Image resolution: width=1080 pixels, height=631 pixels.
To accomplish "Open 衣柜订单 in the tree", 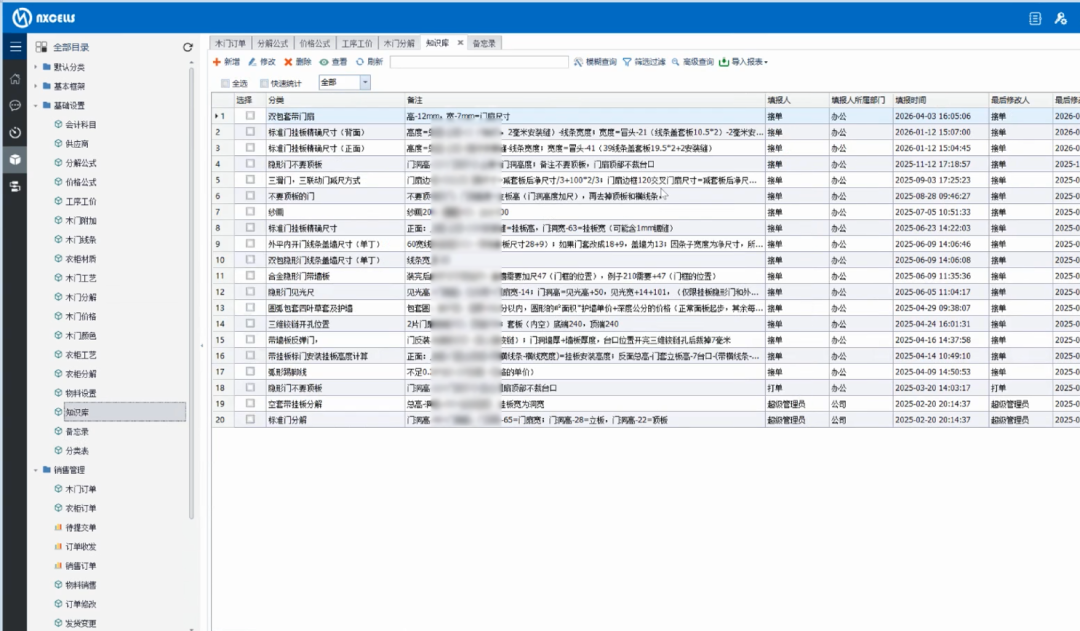I will [81, 508].
